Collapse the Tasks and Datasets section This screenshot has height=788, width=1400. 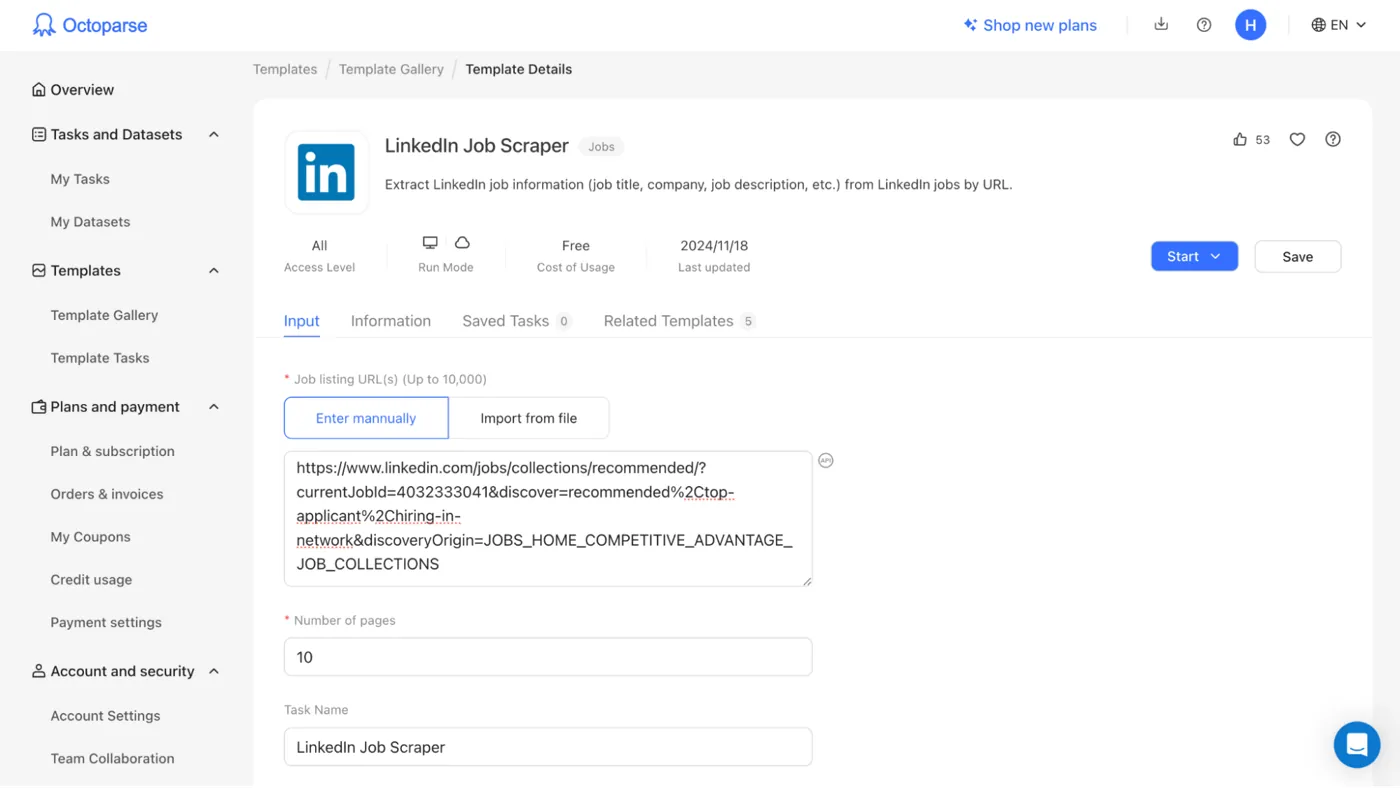pos(214,134)
